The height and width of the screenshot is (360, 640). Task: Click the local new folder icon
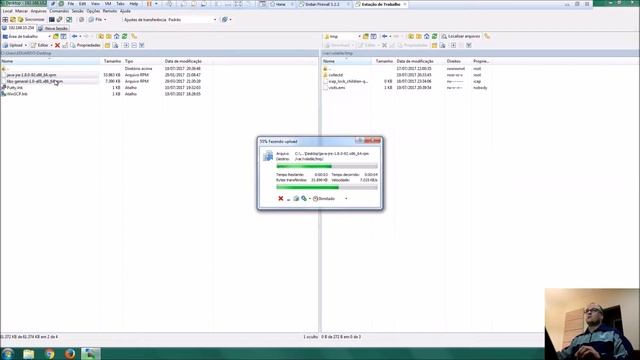point(107,45)
